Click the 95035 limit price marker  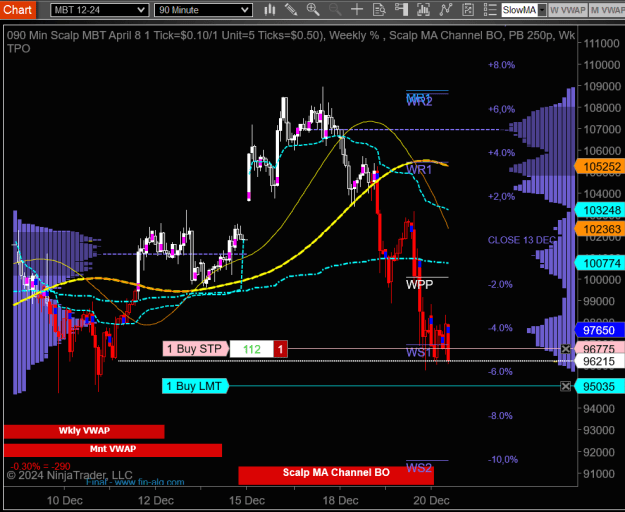[599, 386]
